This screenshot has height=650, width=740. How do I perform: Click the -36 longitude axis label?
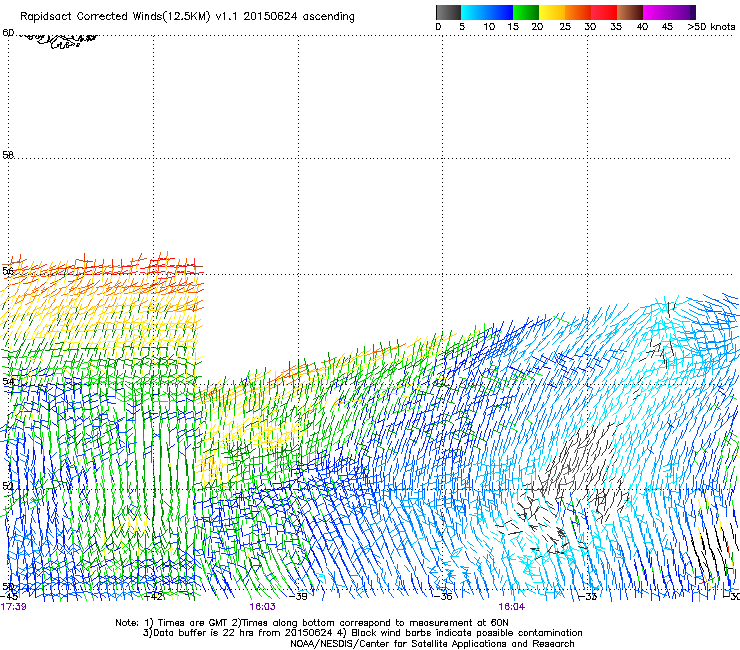pyautogui.click(x=443, y=596)
